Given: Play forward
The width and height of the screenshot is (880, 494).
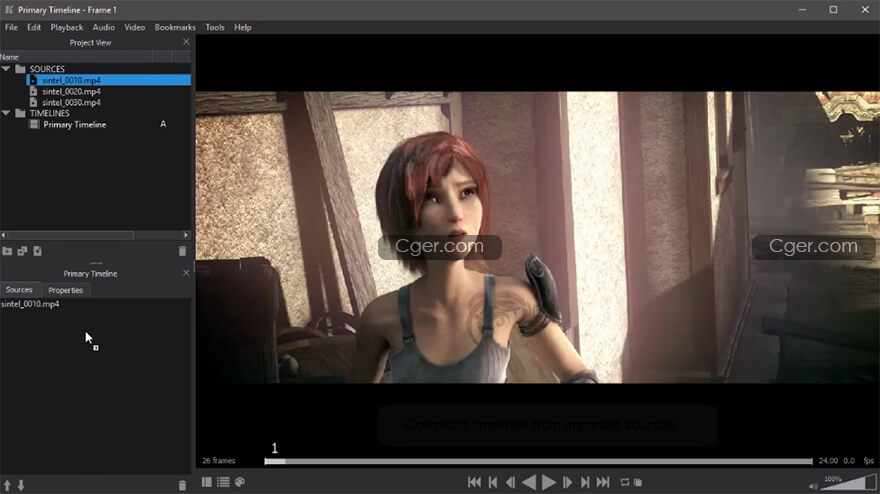Looking at the screenshot, I should click(x=549, y=482).
